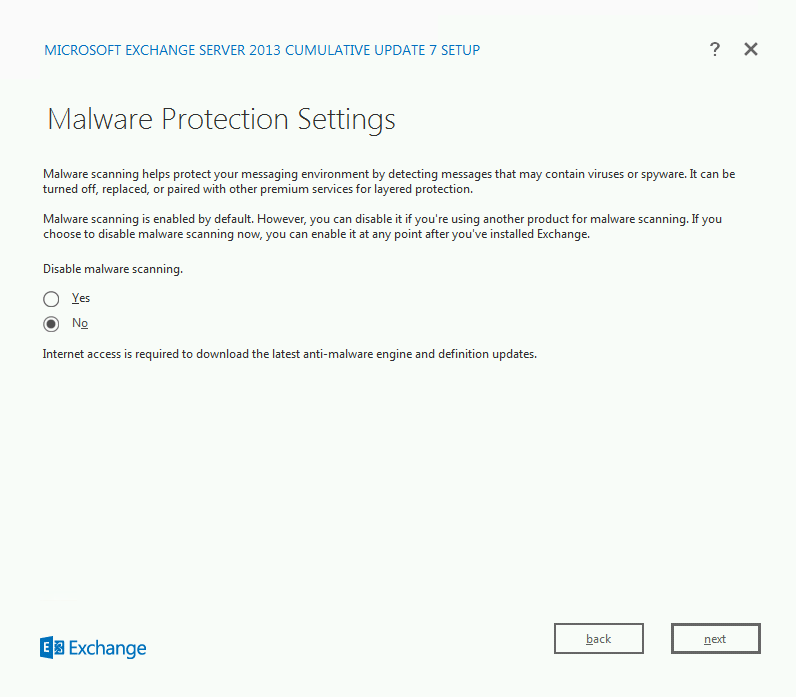Open setup help via question mark icon
The width and height of the screenshot is (796, 697).
tap(715, 49)
